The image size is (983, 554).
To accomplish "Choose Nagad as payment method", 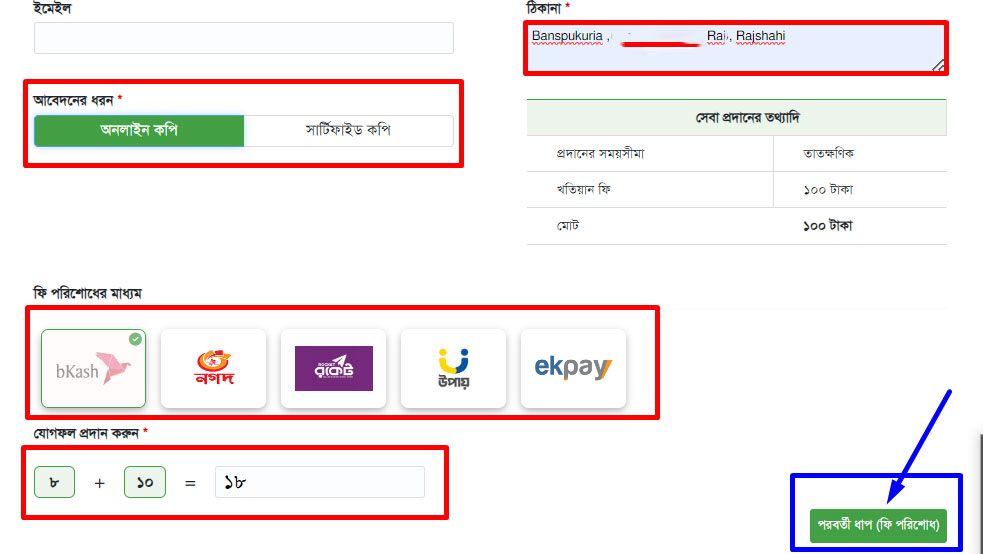I will (x=214, y=368).
